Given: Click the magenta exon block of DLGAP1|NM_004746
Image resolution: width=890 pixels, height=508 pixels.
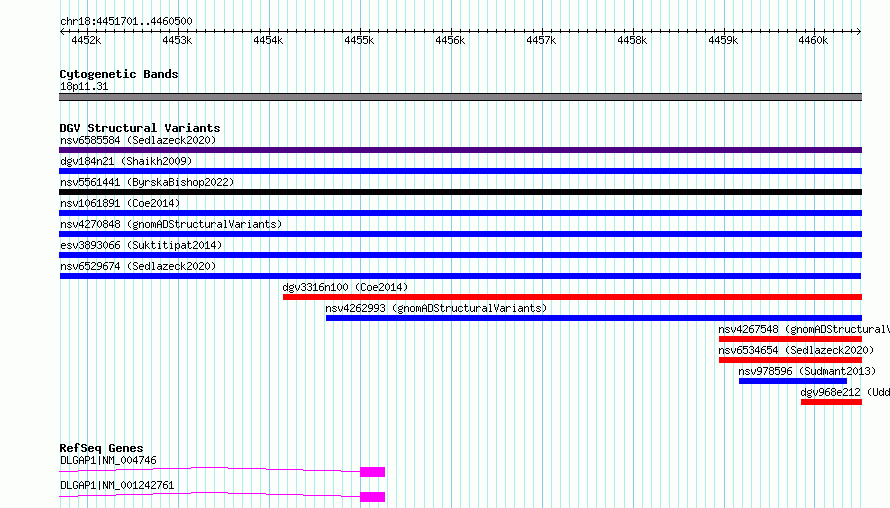Looking at the screenshot, I should [372, 472].
